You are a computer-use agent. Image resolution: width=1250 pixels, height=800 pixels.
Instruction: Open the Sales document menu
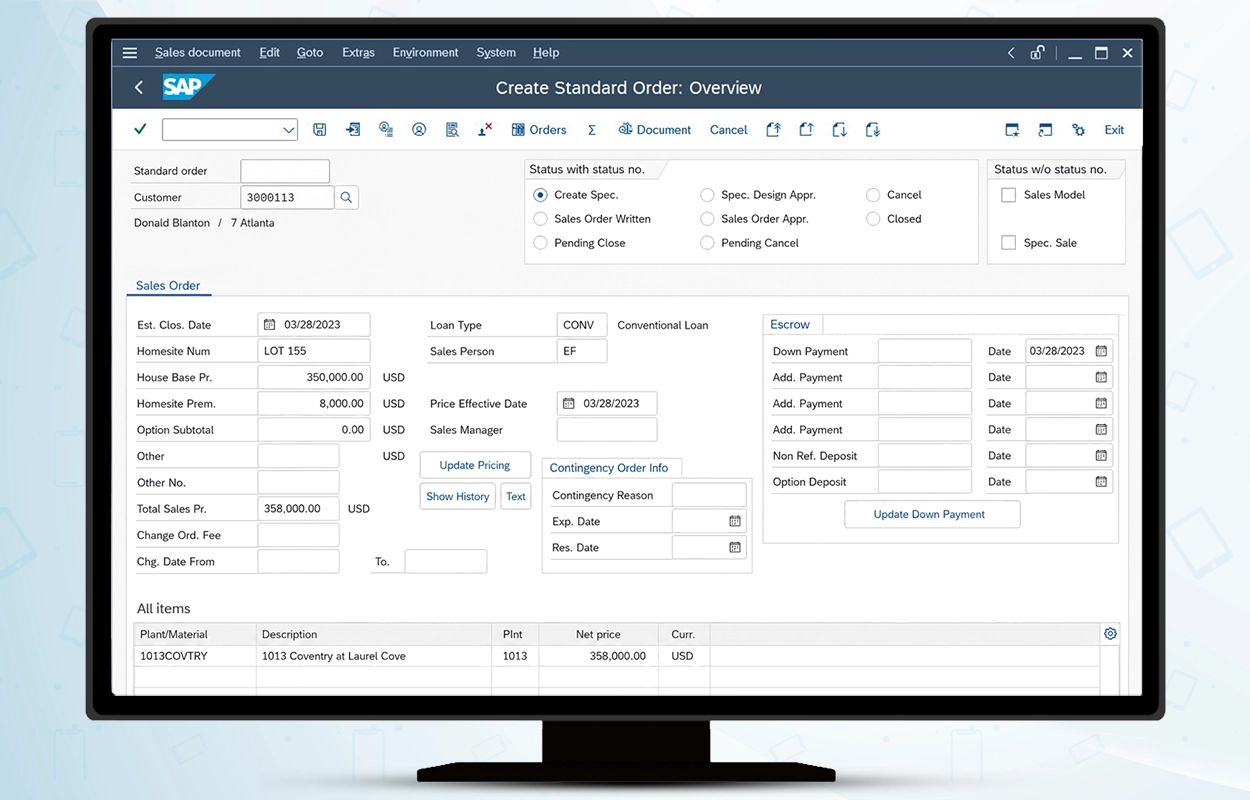point(198,53)
